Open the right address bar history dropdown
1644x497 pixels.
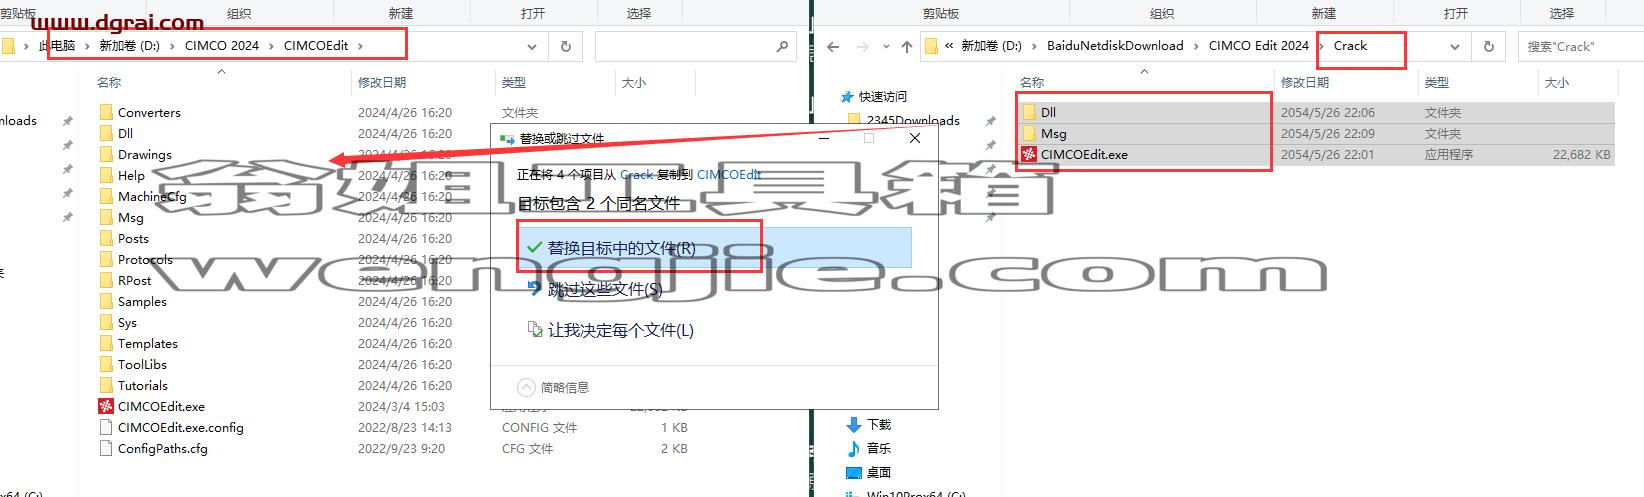tap(1455, 46)
